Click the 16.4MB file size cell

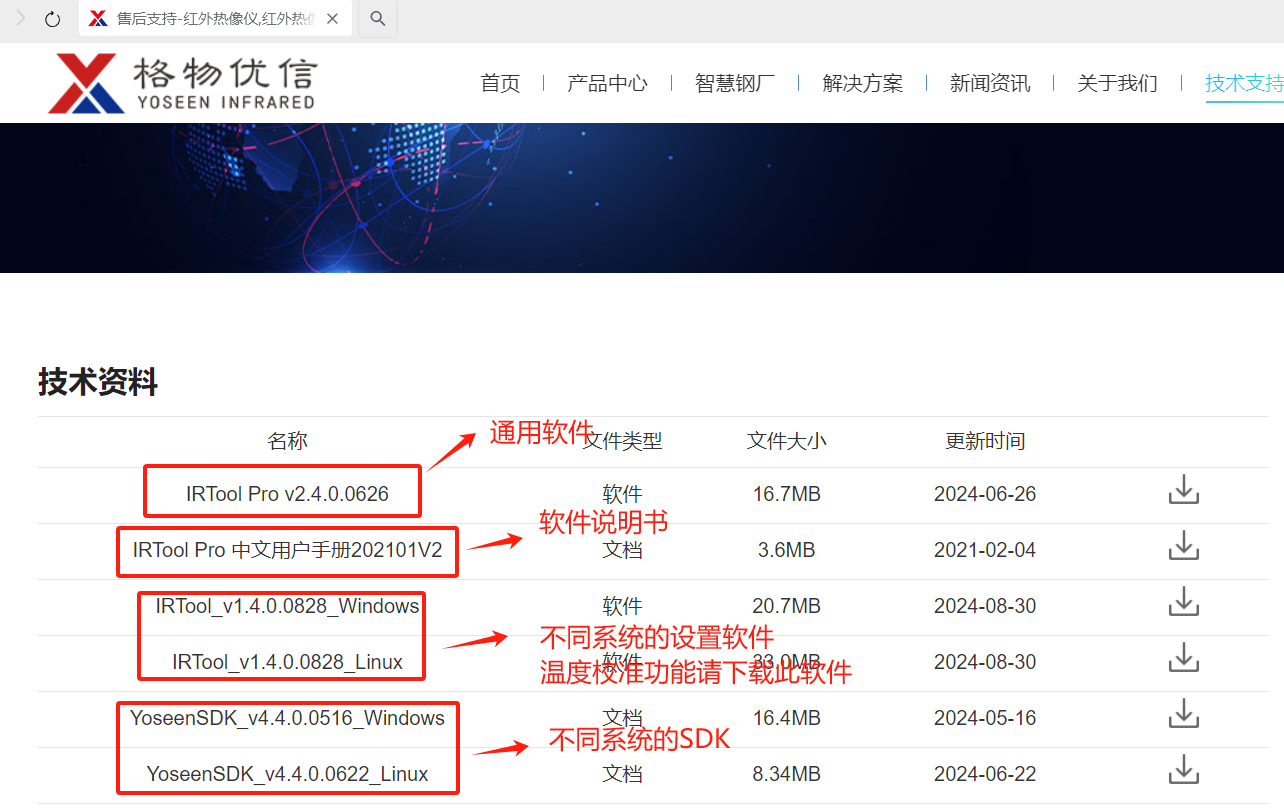[x=786, y=718]
